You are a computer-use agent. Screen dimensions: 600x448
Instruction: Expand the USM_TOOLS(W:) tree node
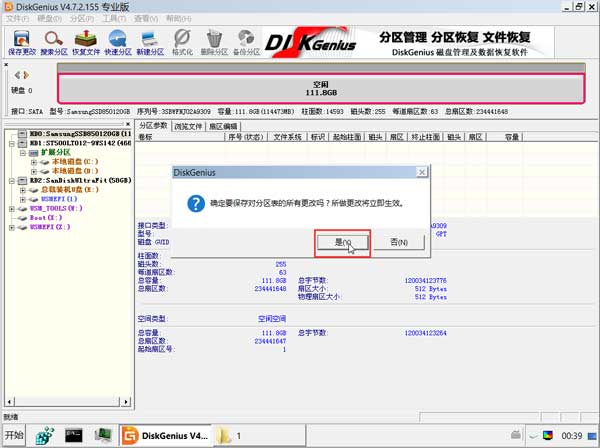tap(12, 209)
